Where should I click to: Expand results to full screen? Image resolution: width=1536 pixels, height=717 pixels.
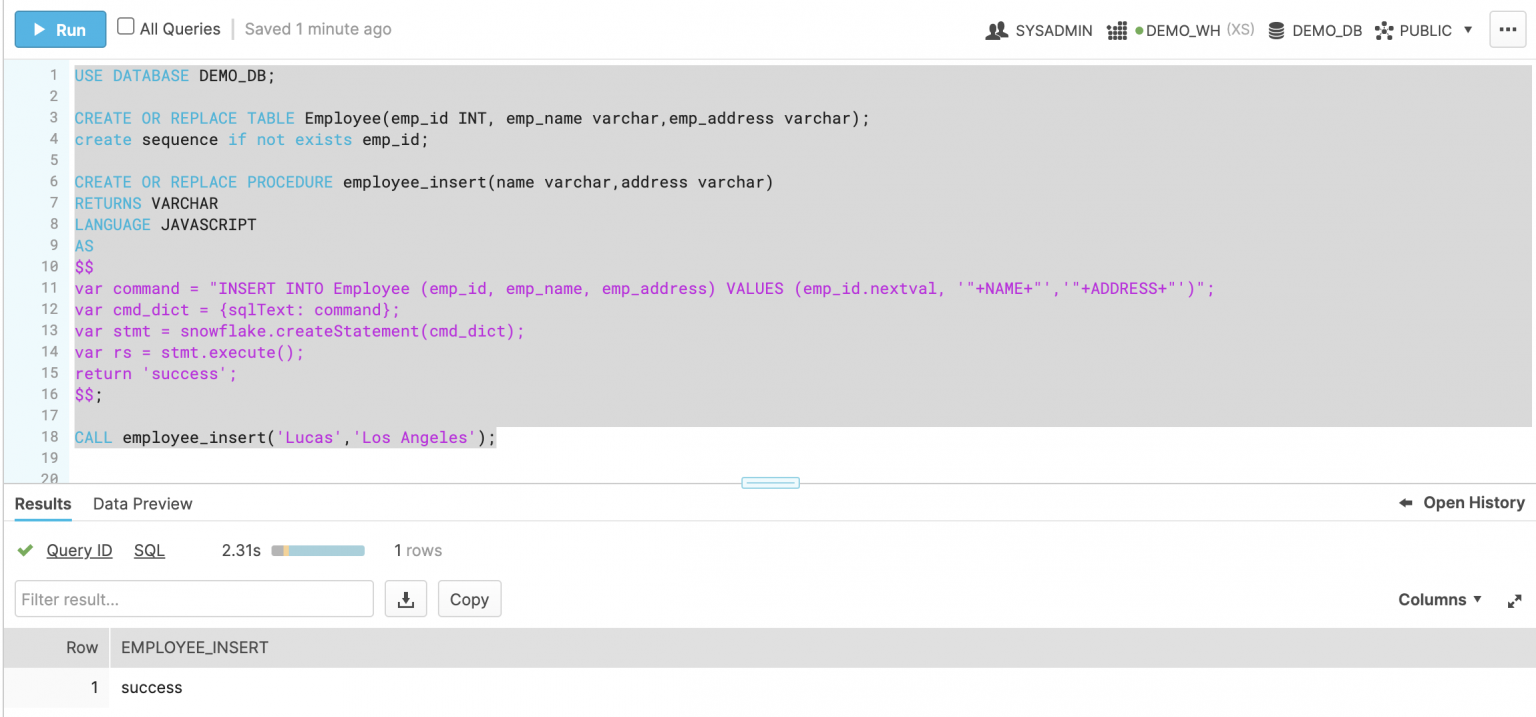[1514, 600]
